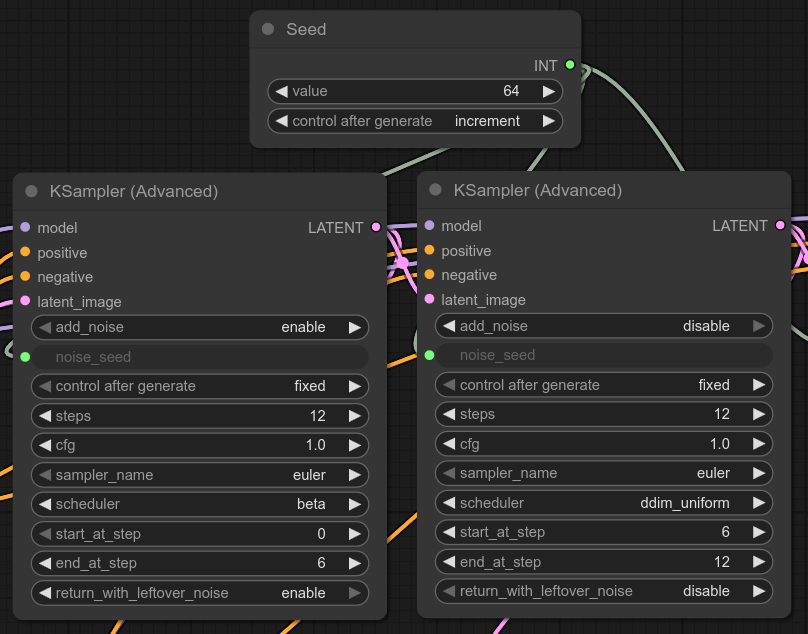Click left KSampler's noise_seed input port
This screenshot has width=808, height=634.
pos(25,357)
